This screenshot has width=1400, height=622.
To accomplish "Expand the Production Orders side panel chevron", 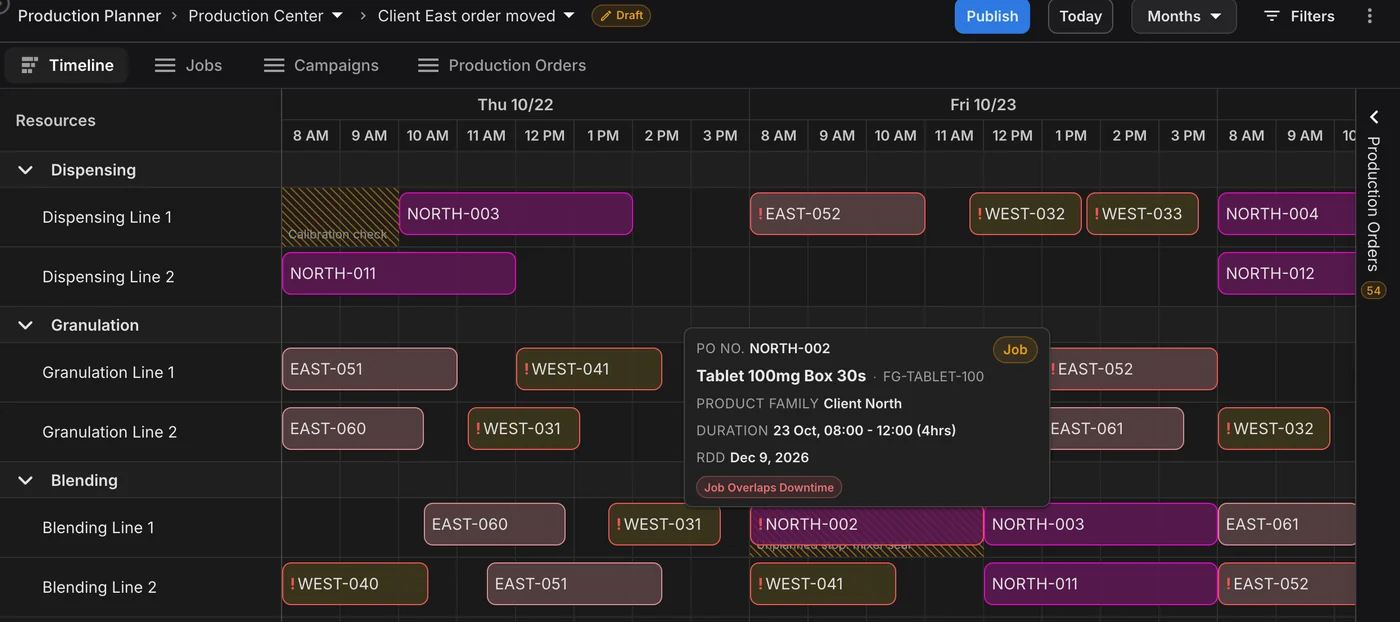I will coord(1374,117).
